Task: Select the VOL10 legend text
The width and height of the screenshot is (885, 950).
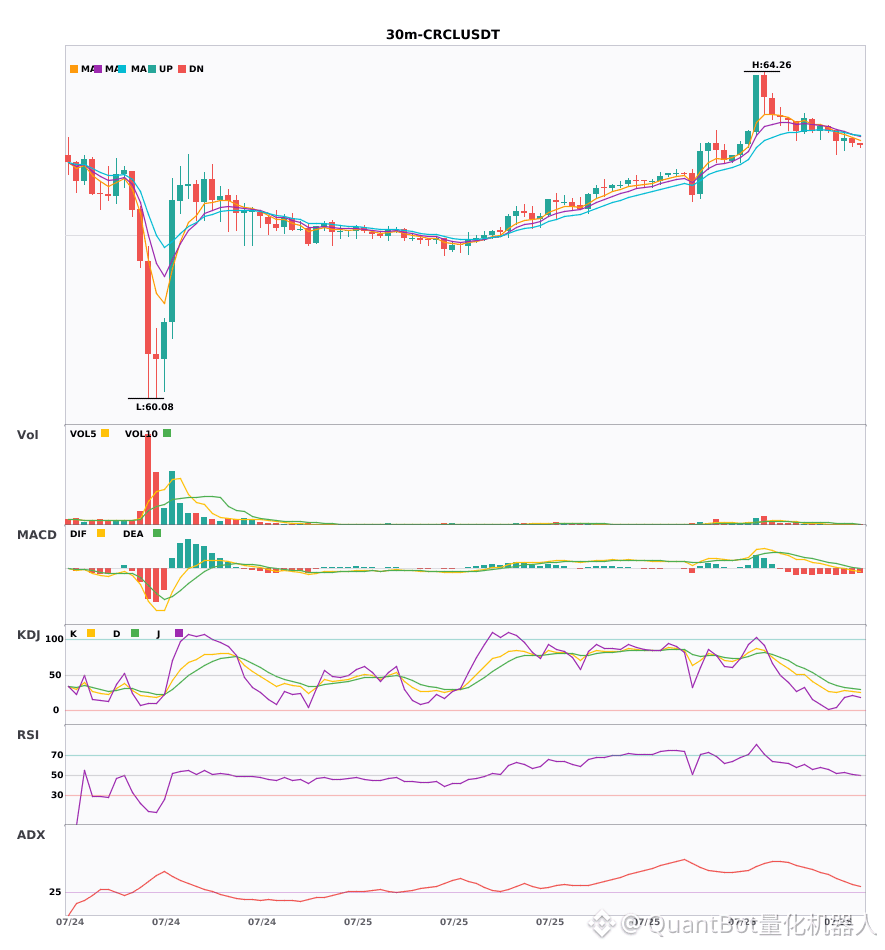Action: click(141, 434)
